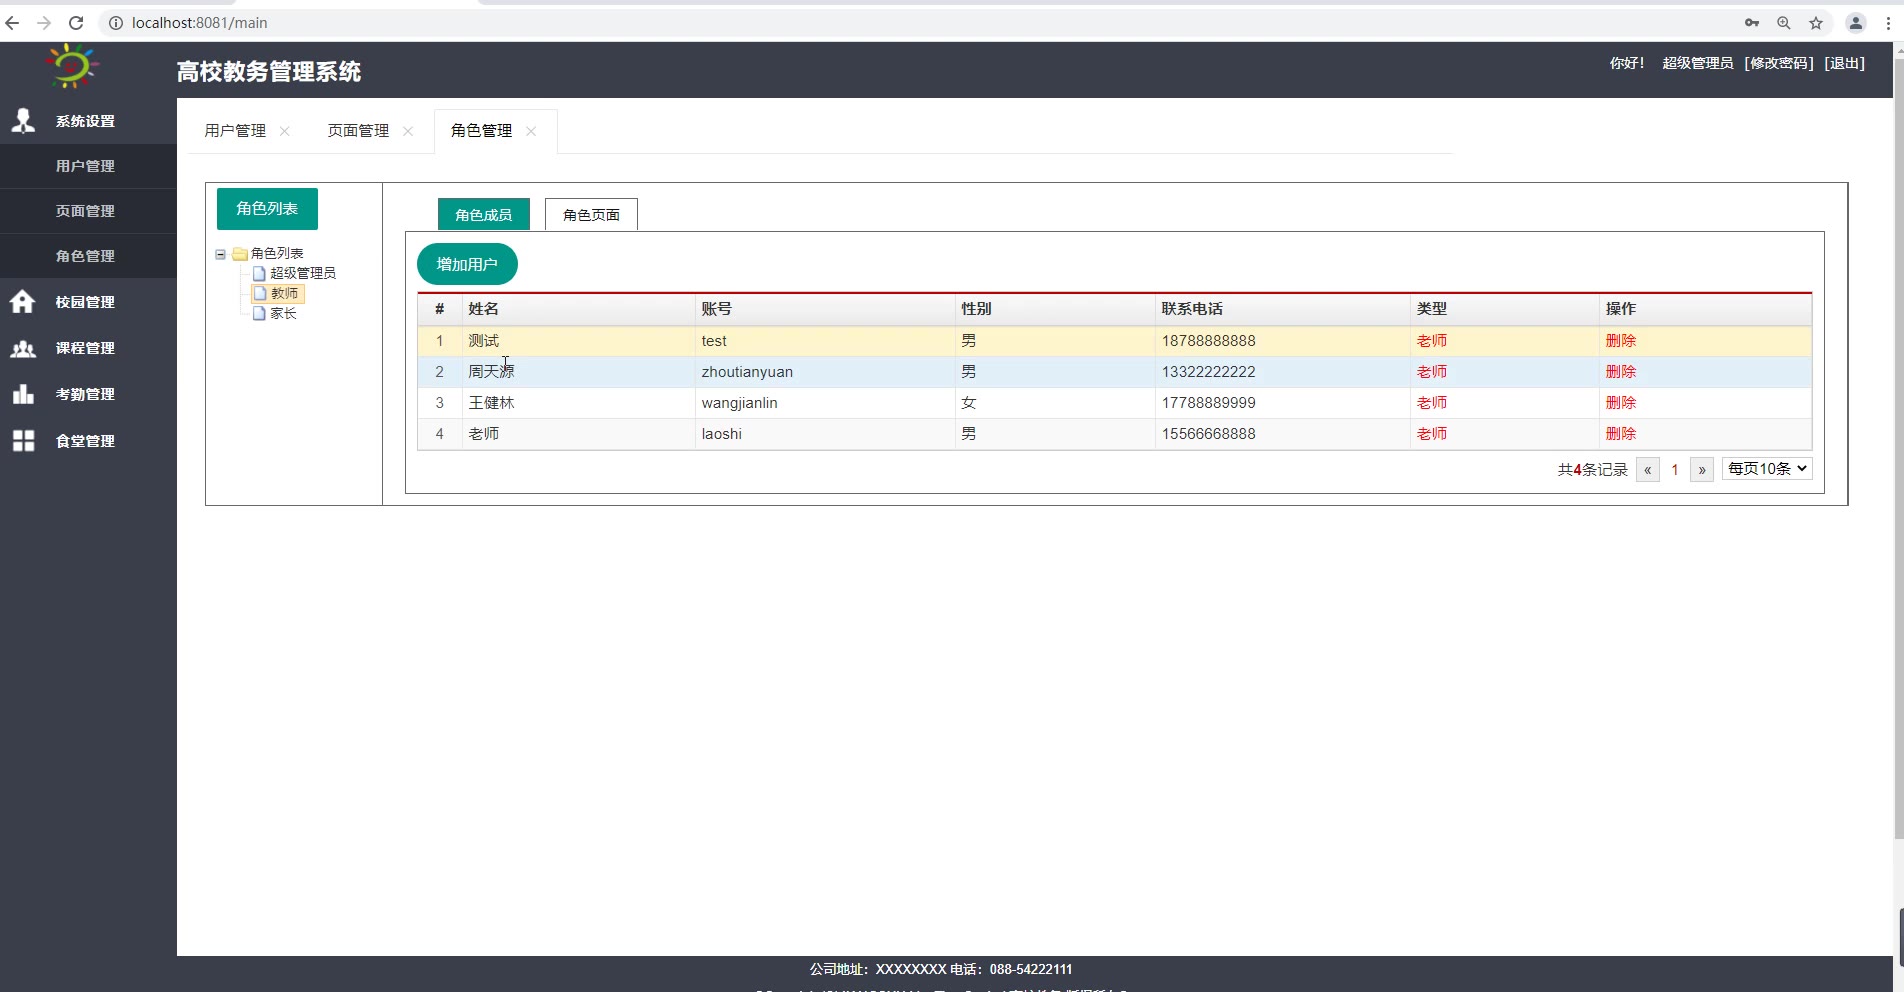Open the 每页10条 page size dropdown
This screenshot has height=992, width=1904.
pos(1767,469)
